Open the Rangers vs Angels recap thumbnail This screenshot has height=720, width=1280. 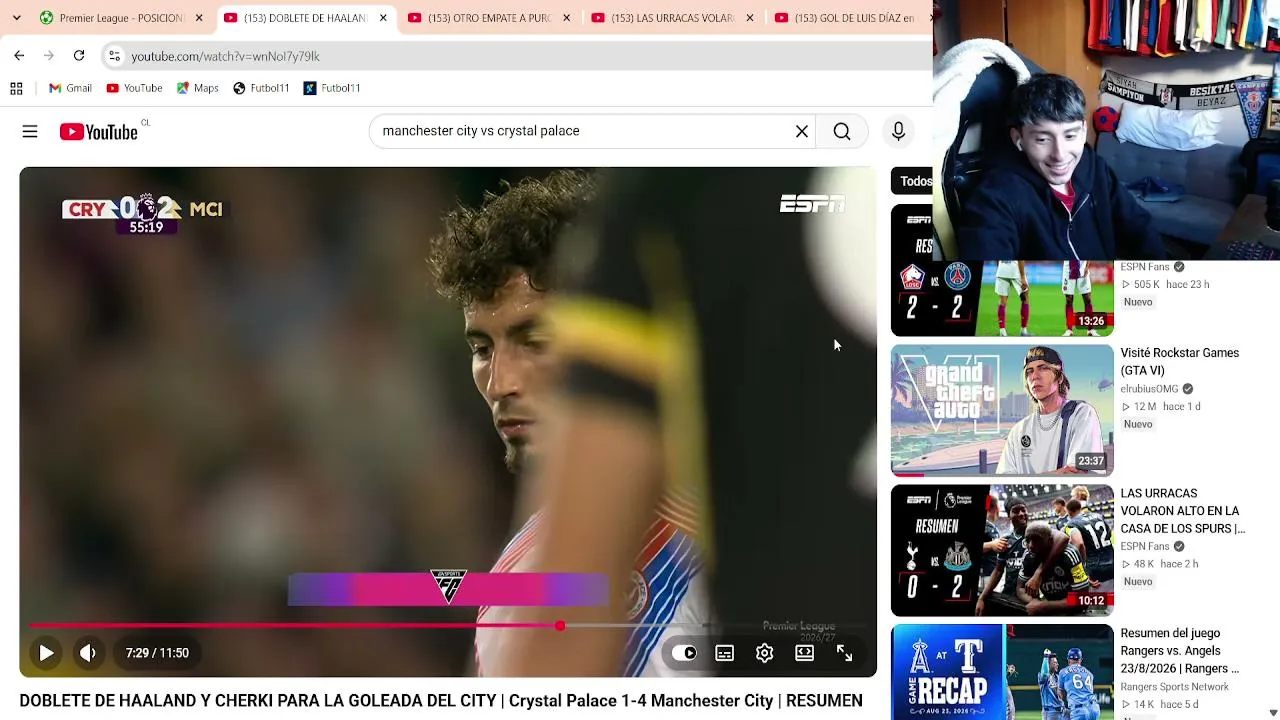click(1002, 672)
